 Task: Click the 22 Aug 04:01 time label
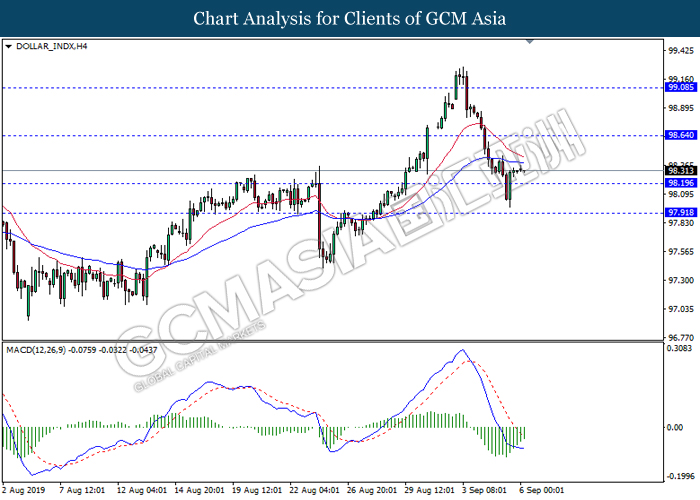coord(314,490)
